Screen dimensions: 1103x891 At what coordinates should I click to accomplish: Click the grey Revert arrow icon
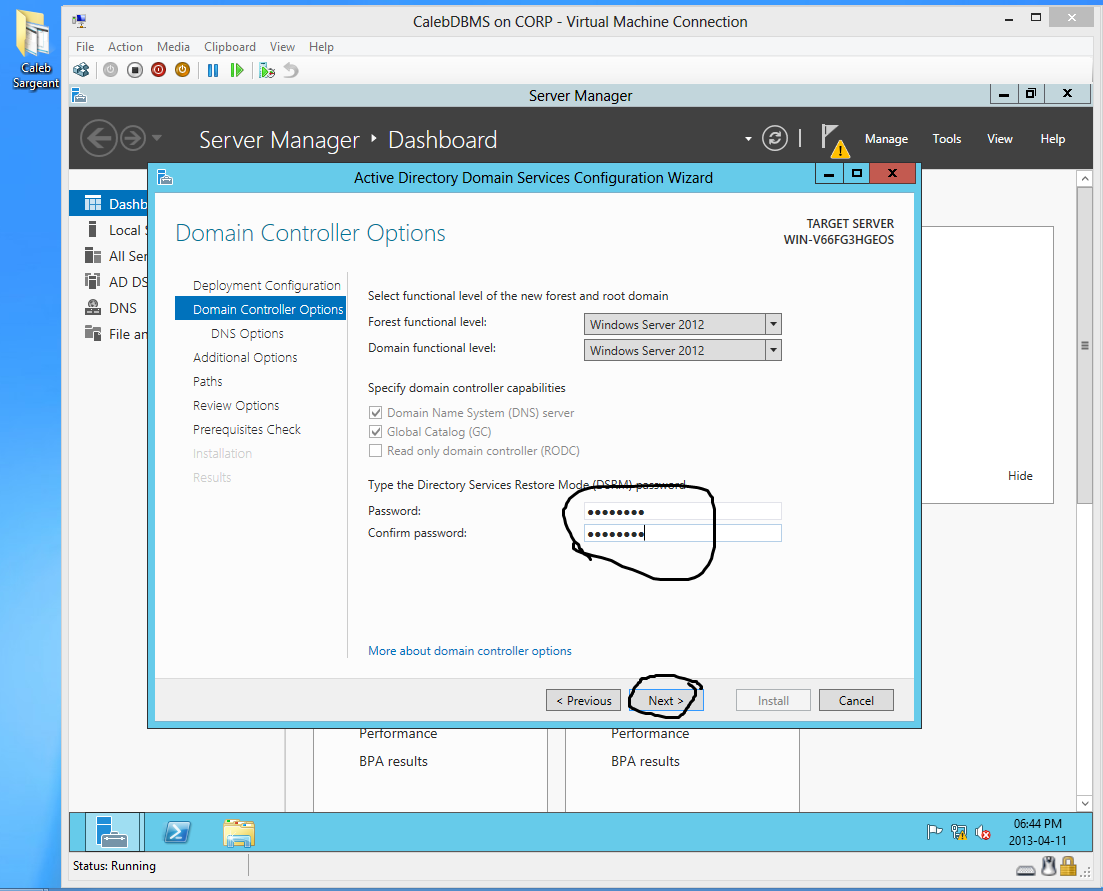click(291, 70)
